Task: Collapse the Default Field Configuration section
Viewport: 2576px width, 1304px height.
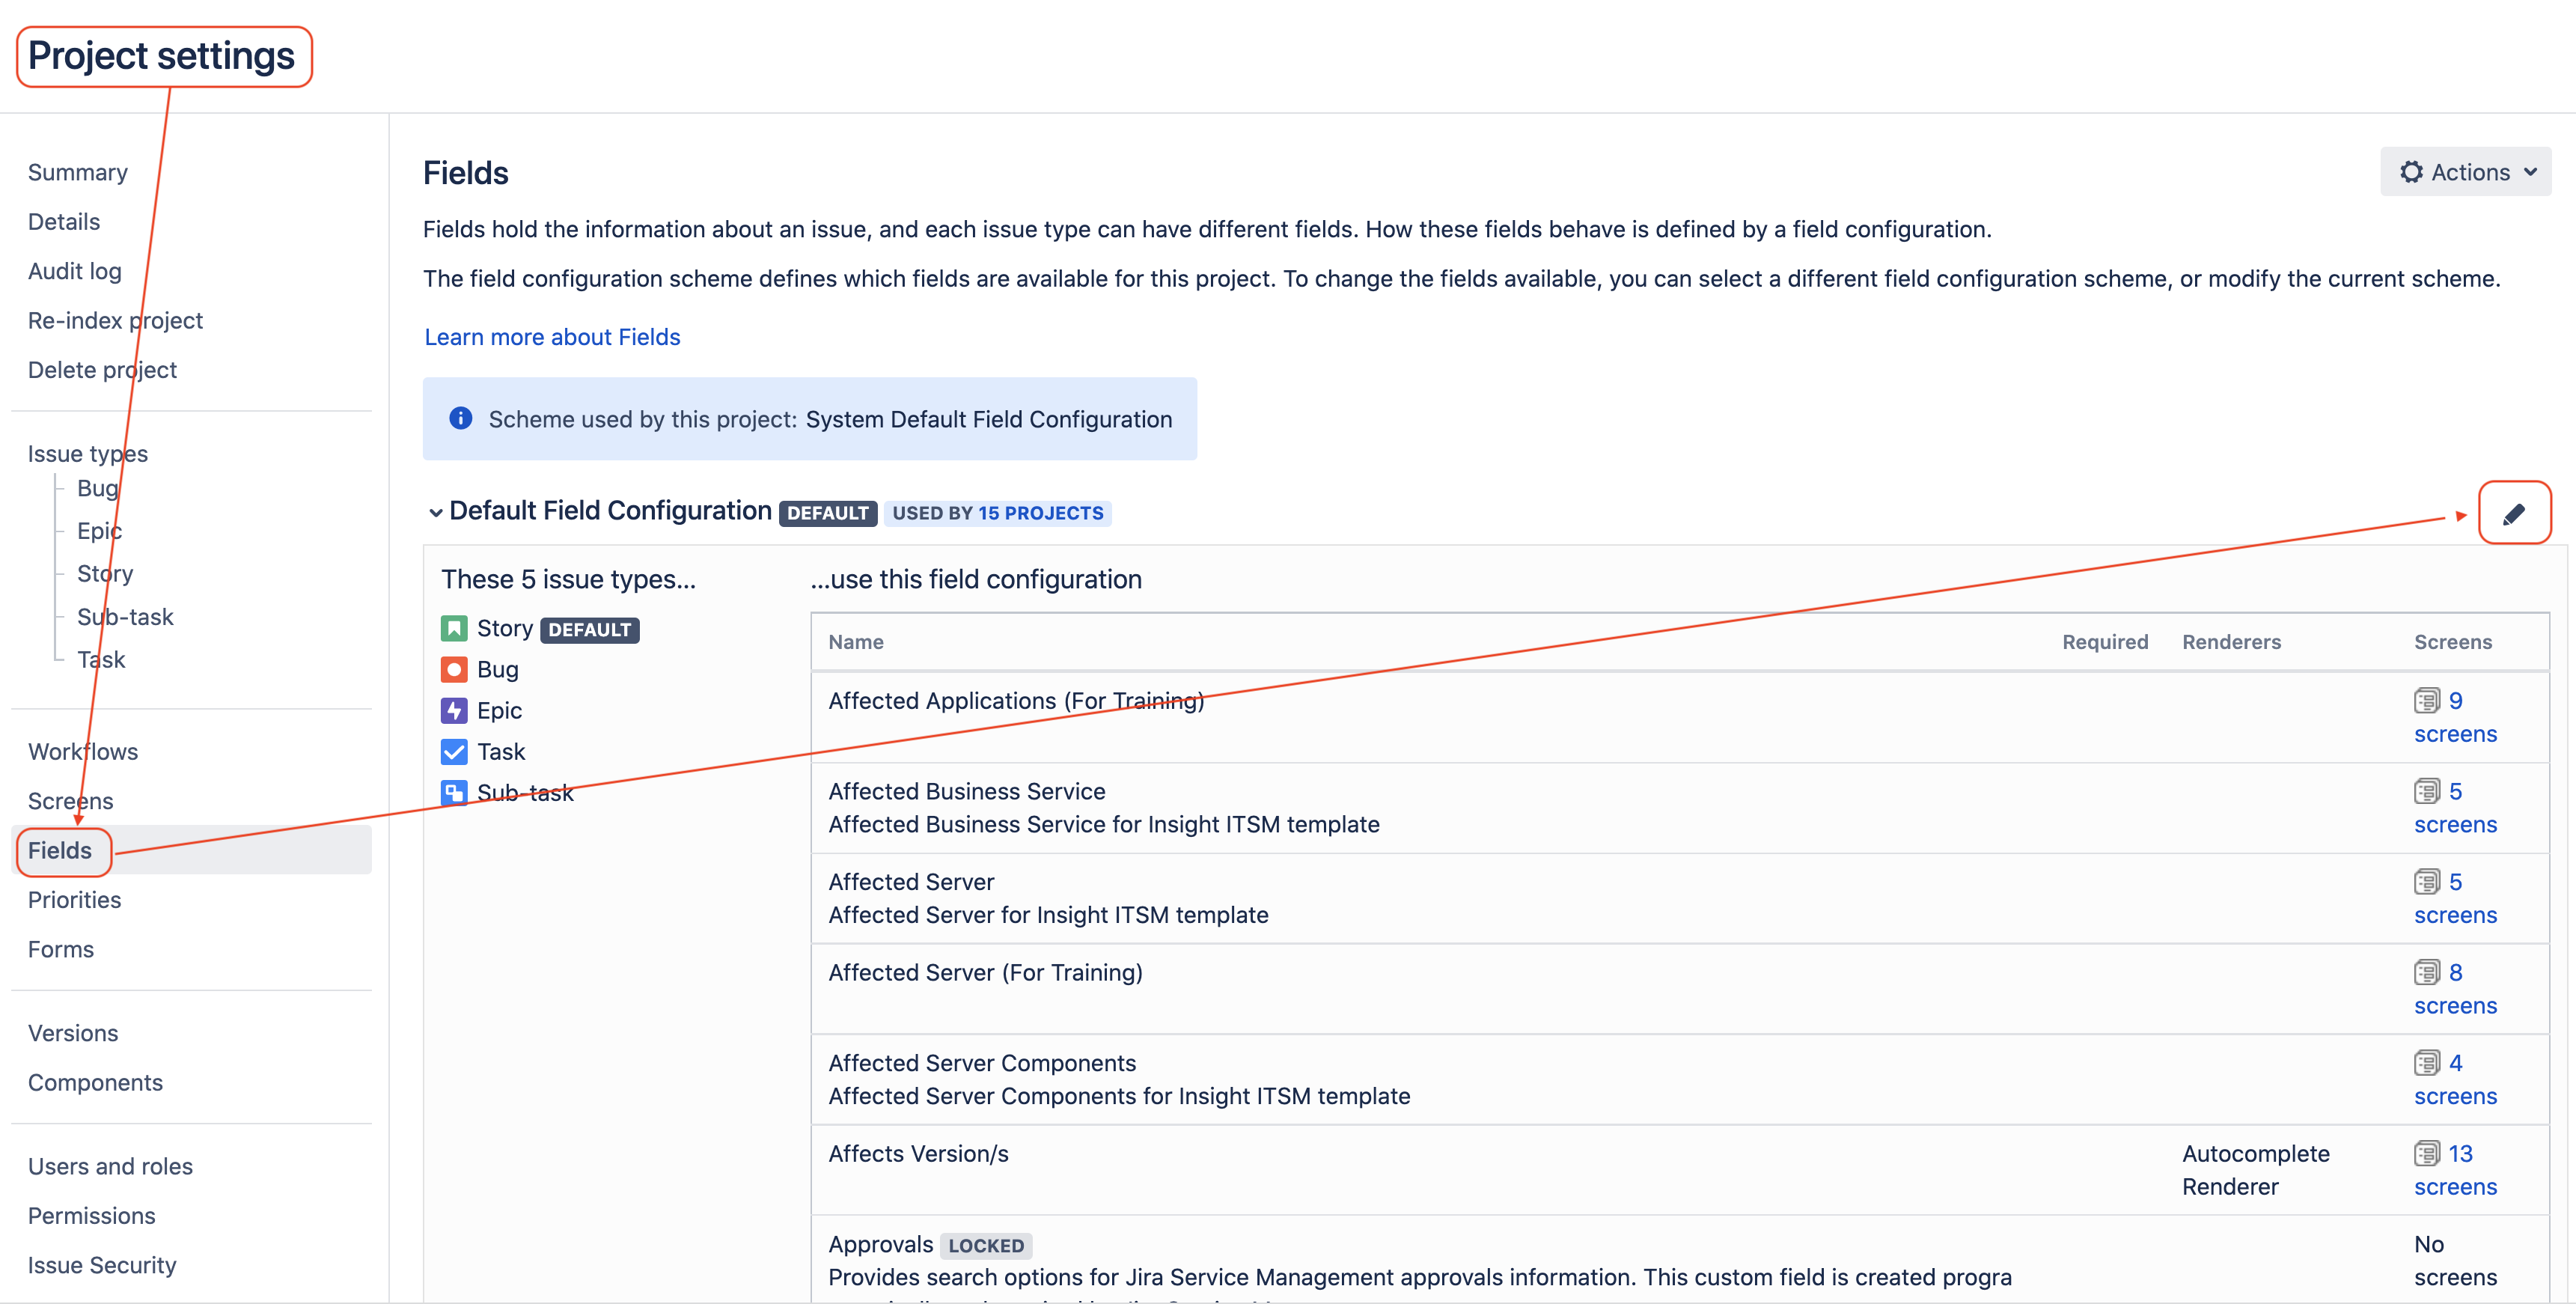Action: click(x=435, y=512)
